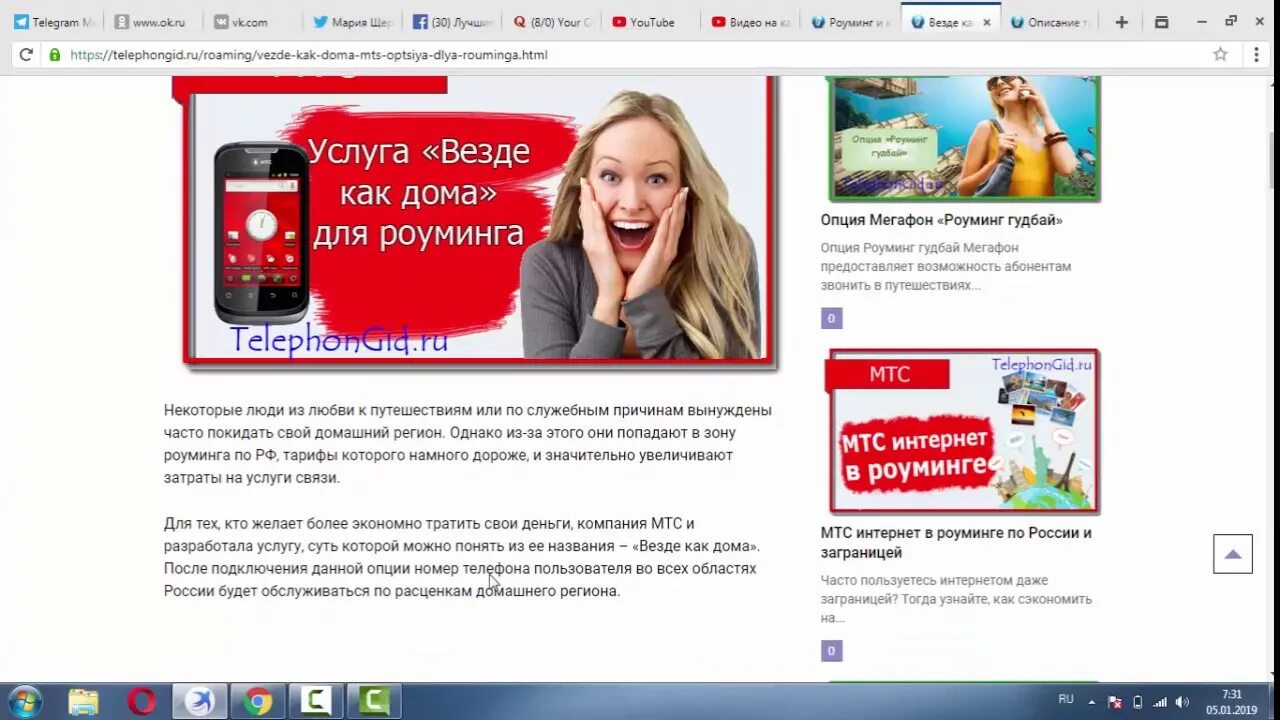Open 'МТС интернет в роуминге по России' link

point(956,543)
